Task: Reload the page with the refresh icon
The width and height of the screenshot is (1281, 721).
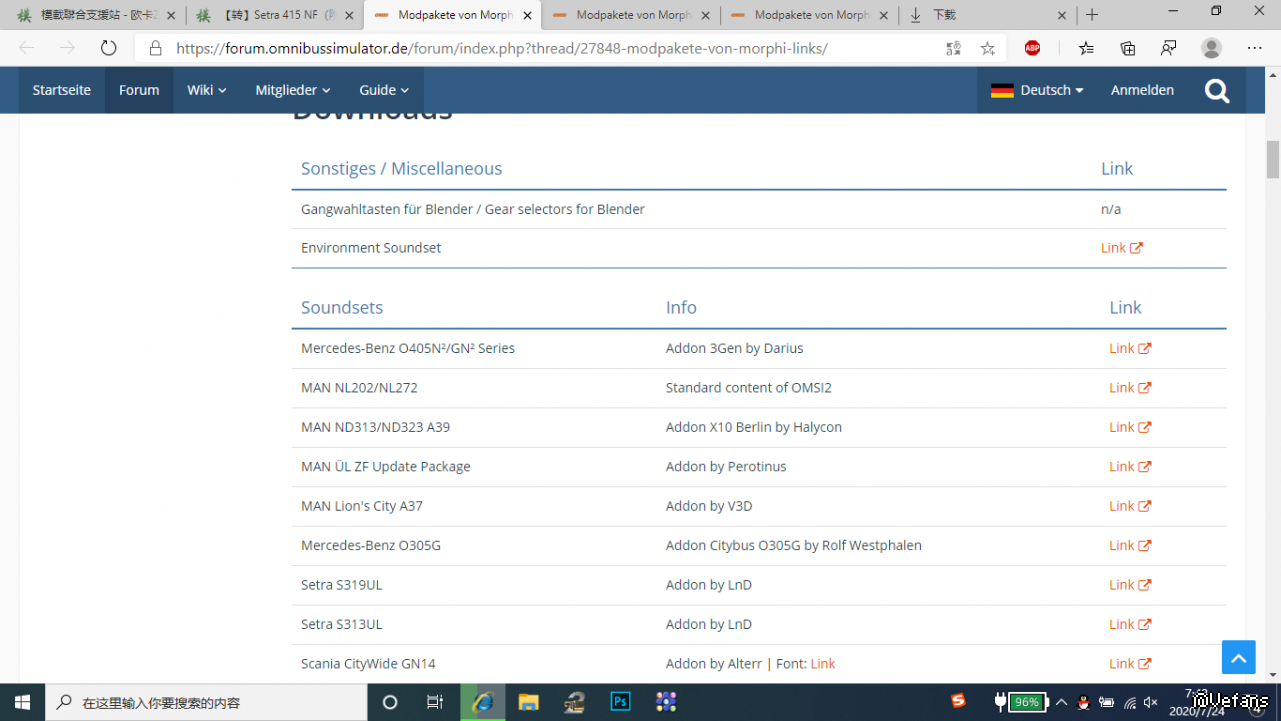Action: 108,48
